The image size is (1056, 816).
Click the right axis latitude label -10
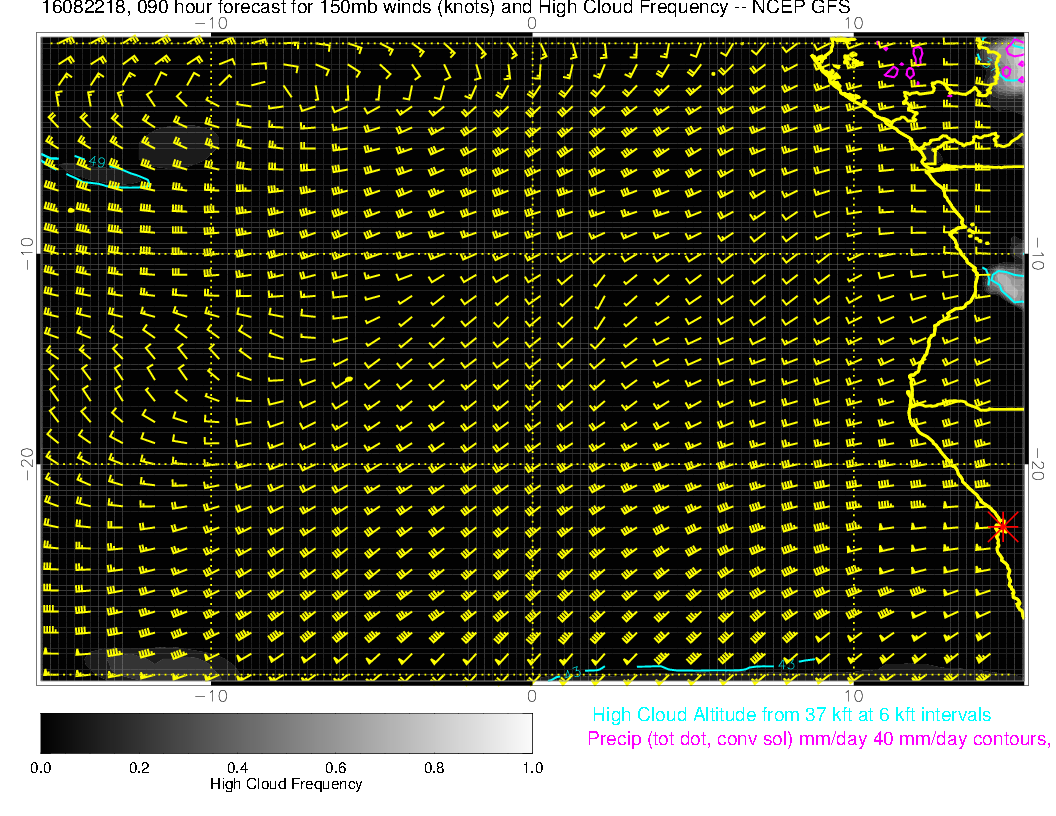tap(1038, 254)
